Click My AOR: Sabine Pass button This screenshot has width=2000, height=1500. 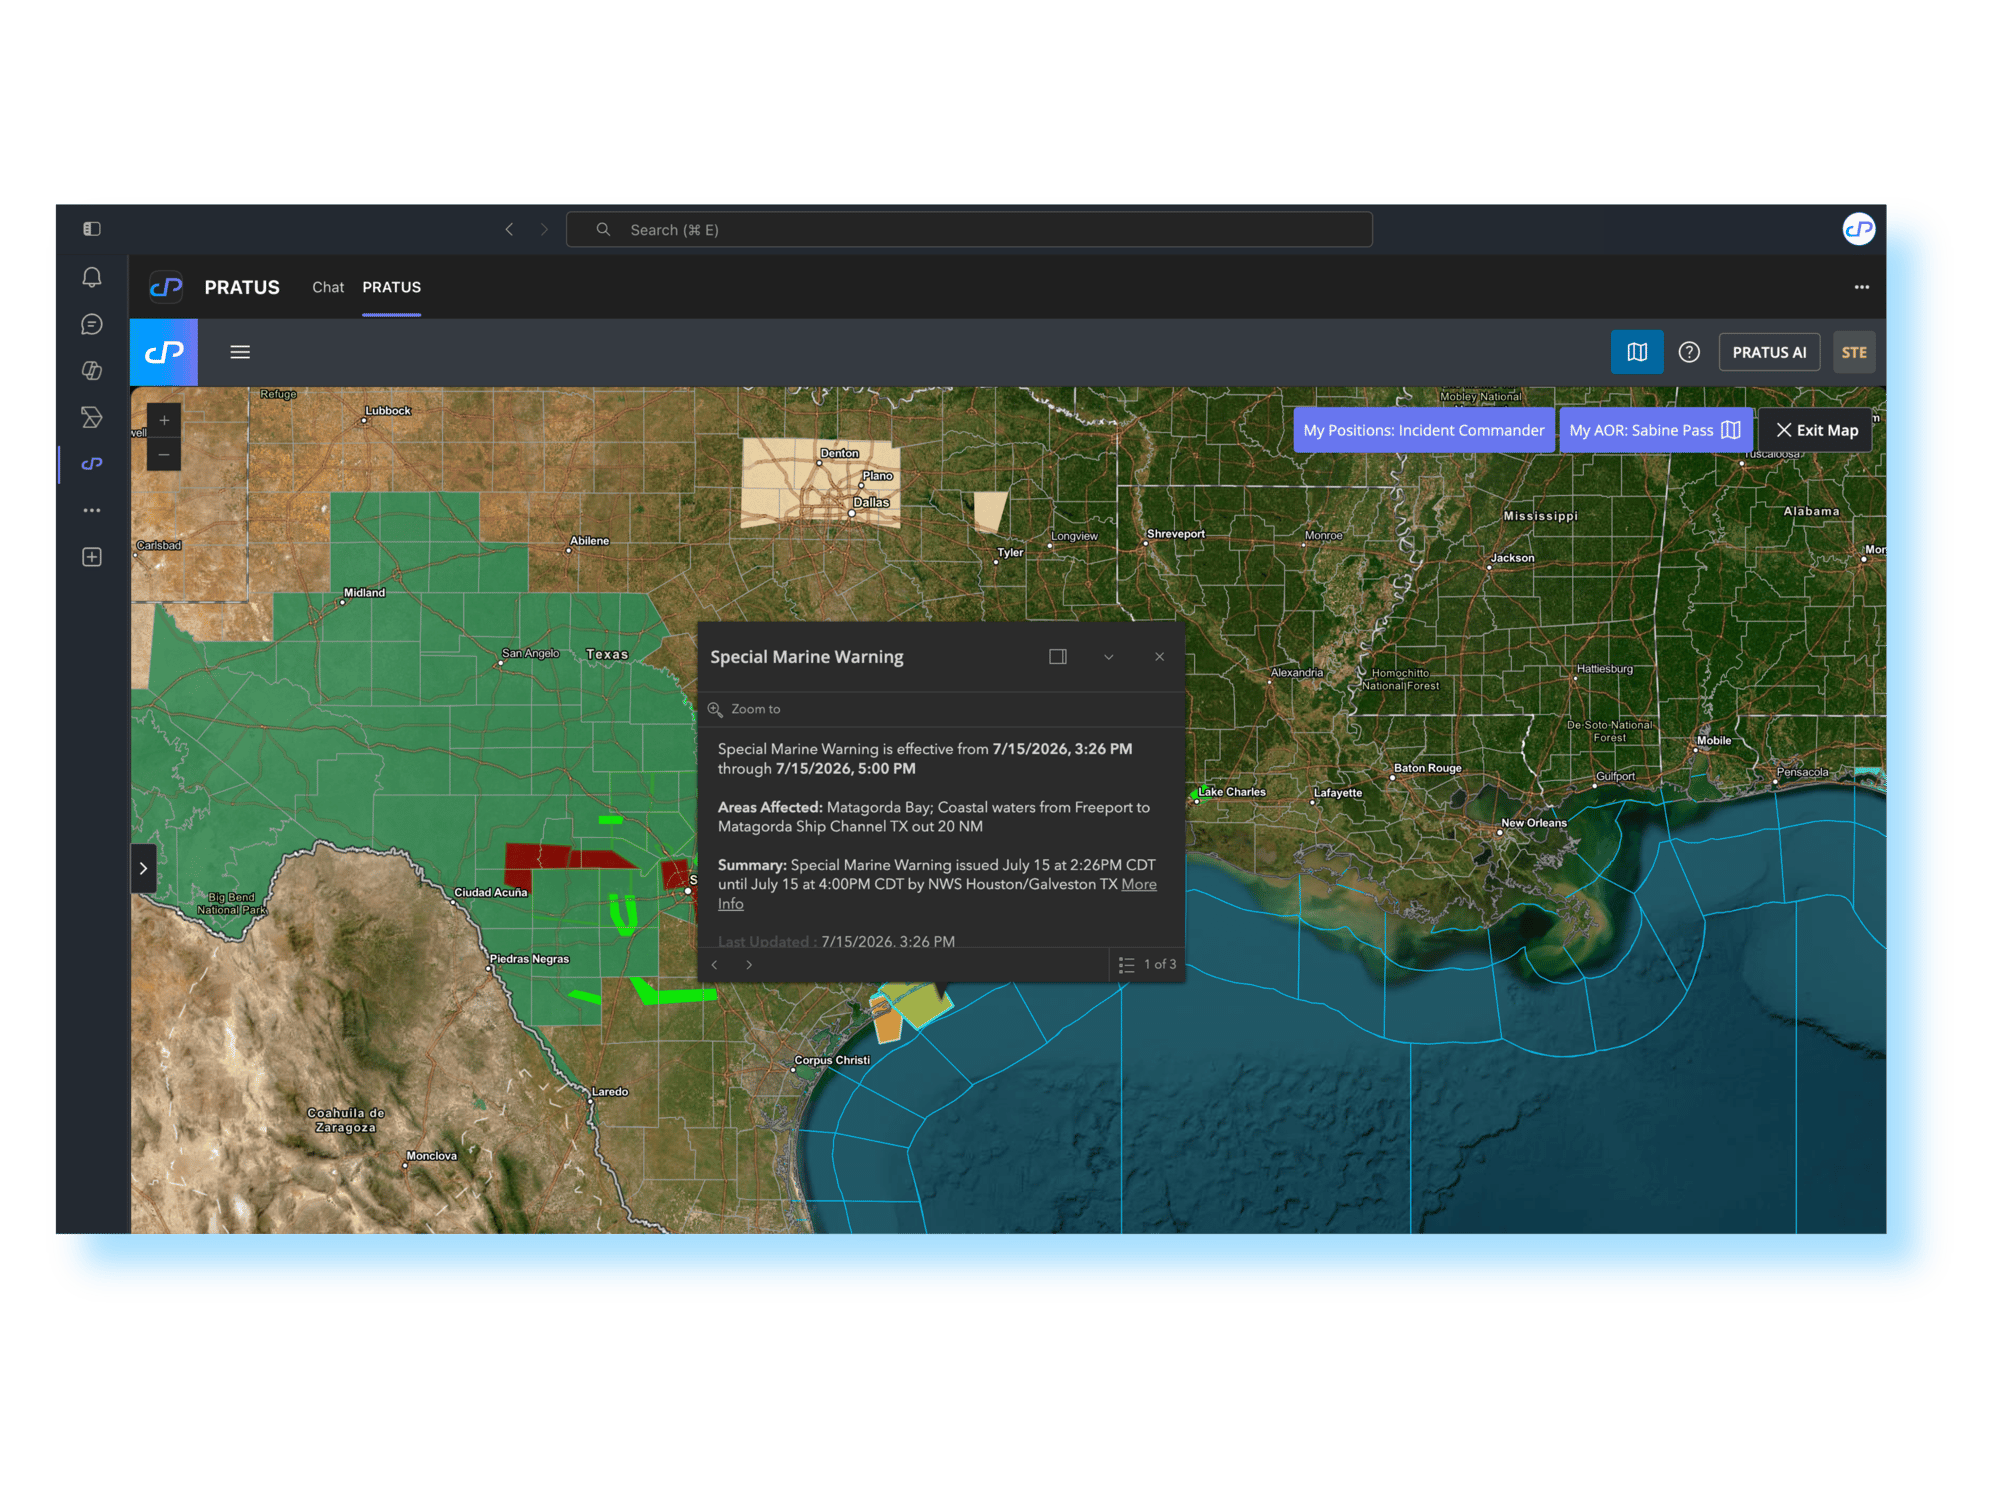coord(1655,430)
